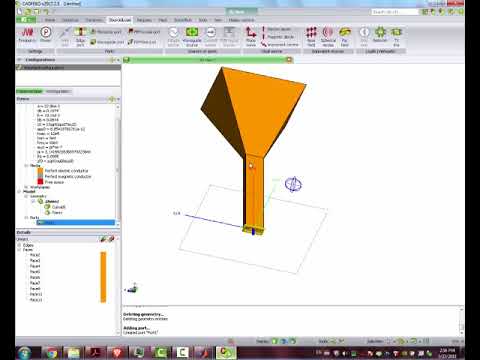Add a Waveguide source
Screen dimensions: 480x360
tap(192, 36)
